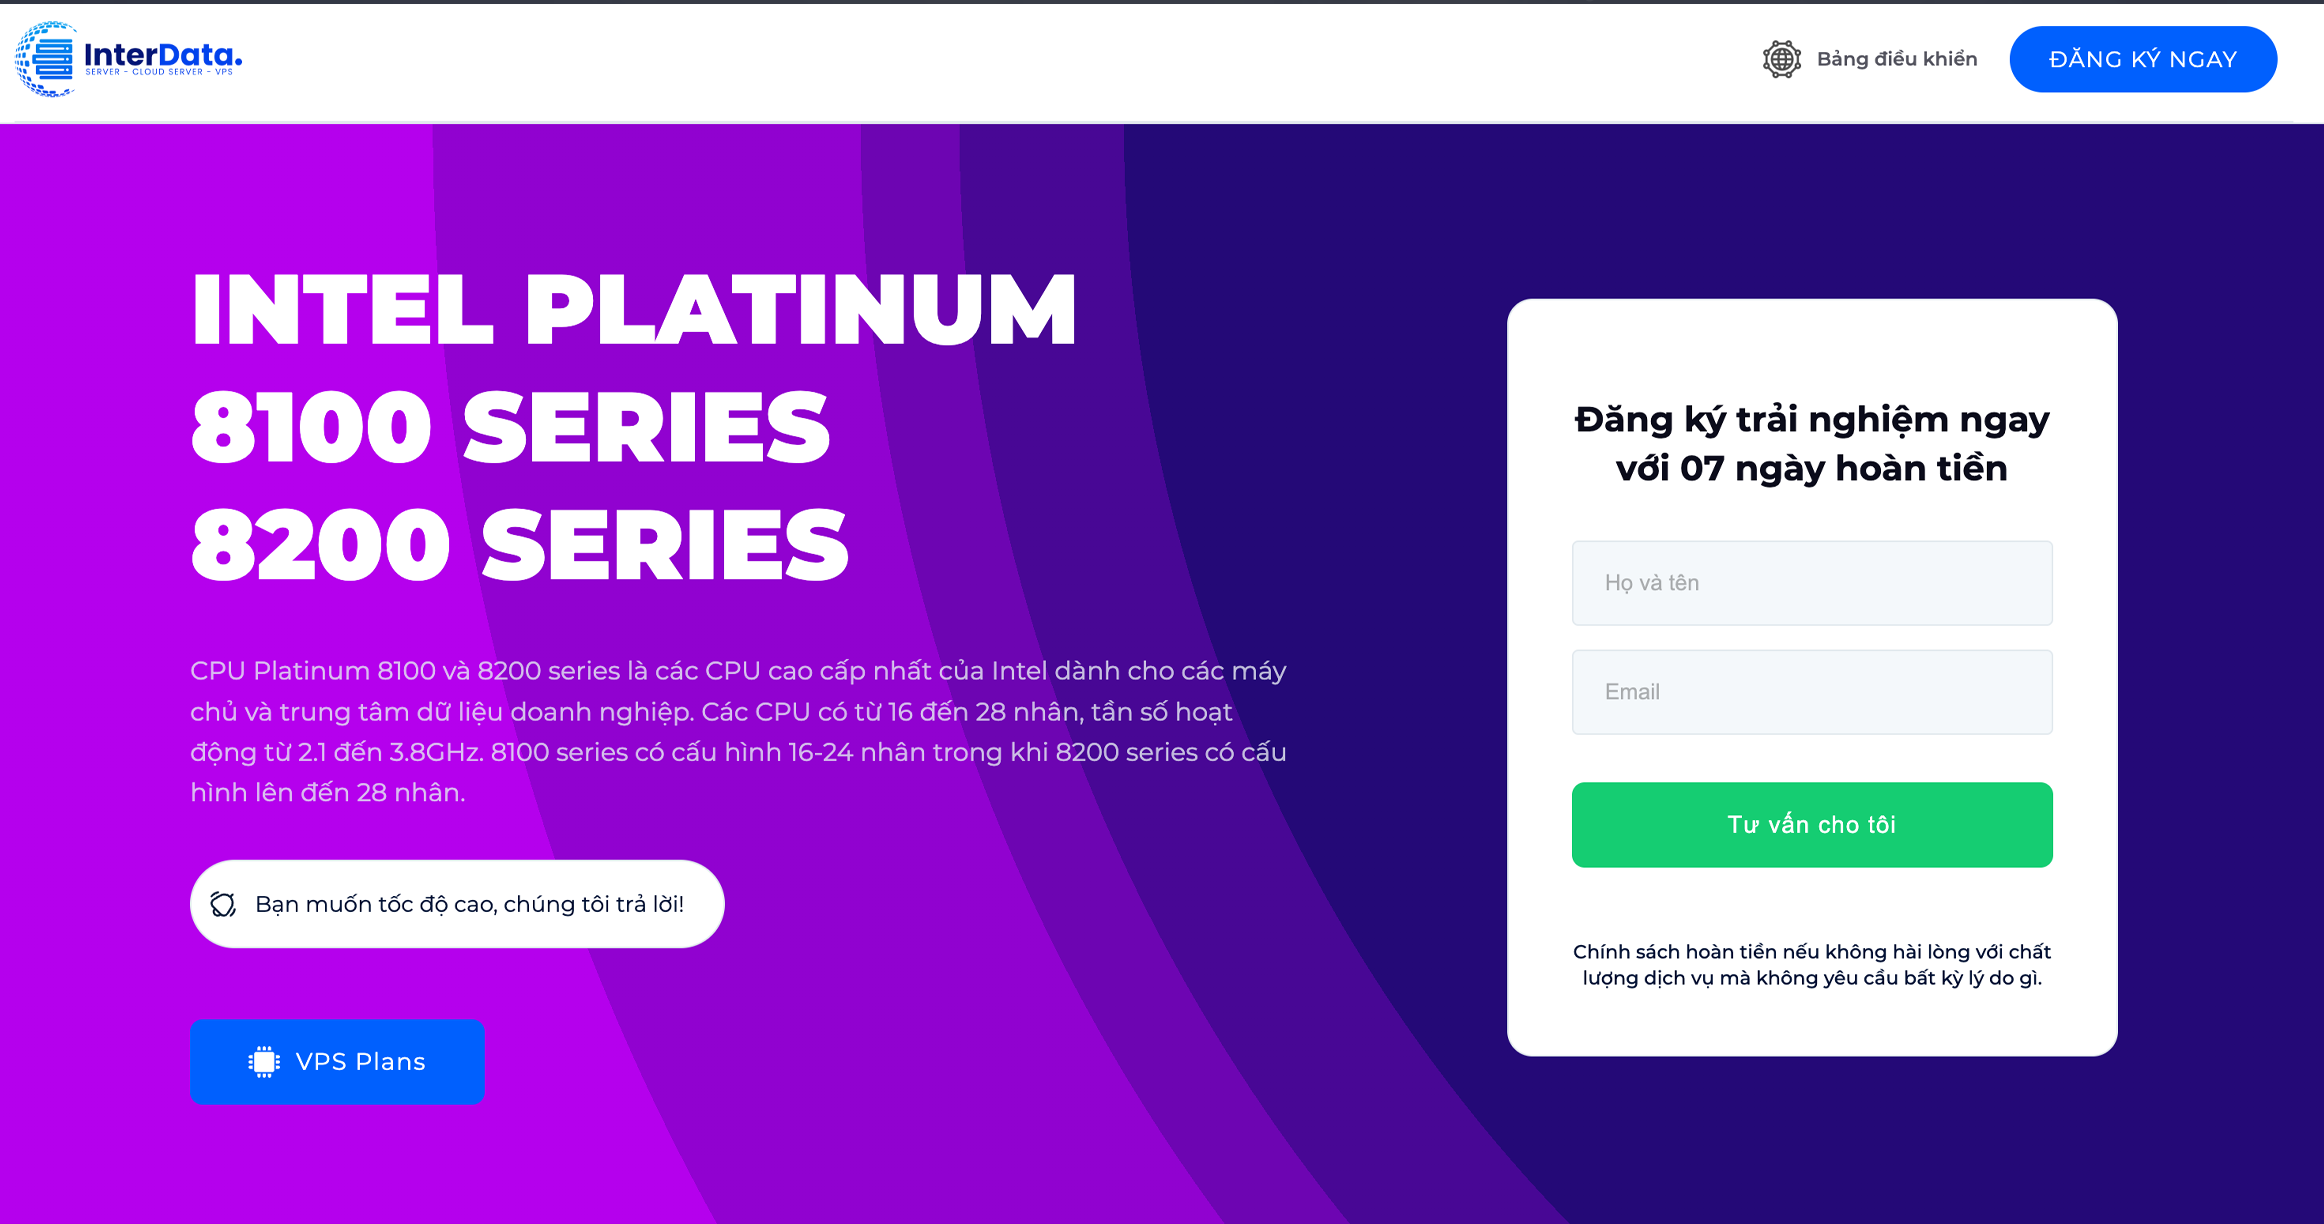Click the InterData brand name text
This screenshot has height=1224, width=2324.
click(x=163, y=55)
